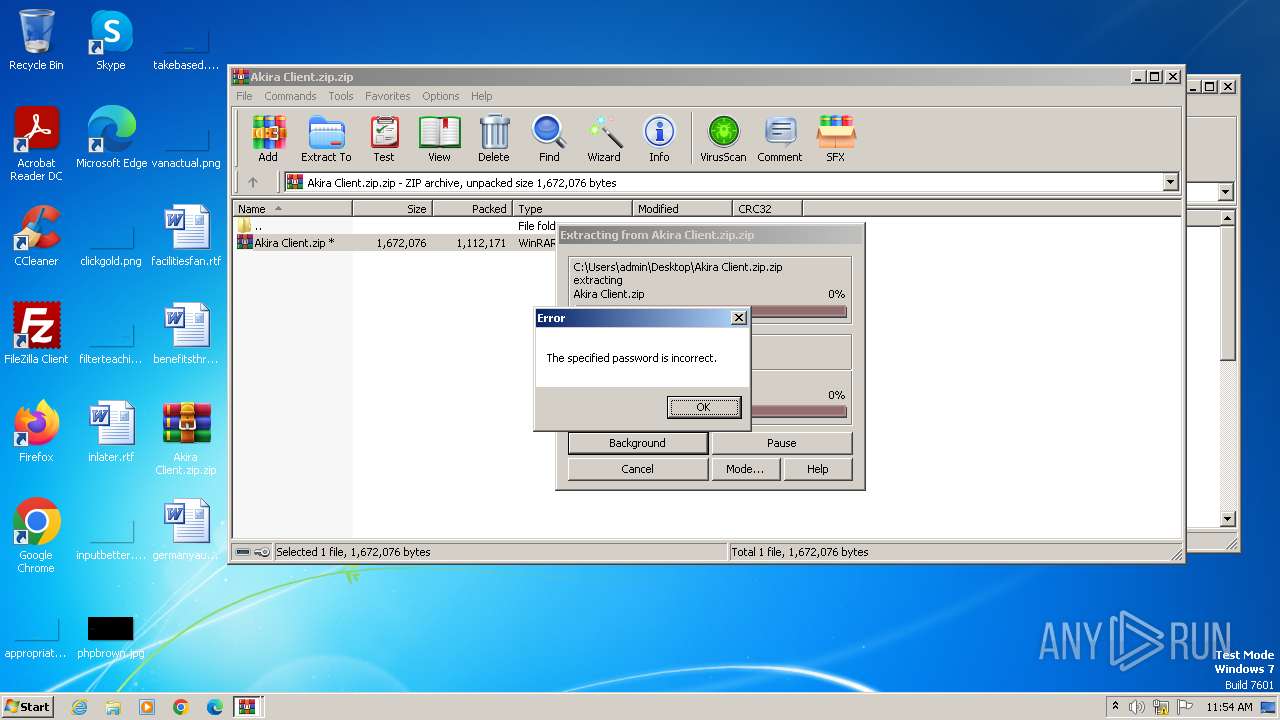Select the parent folder '..' row
This screenshot has height=720, width=1280.
pyautogui.click(x=395, y=226)
